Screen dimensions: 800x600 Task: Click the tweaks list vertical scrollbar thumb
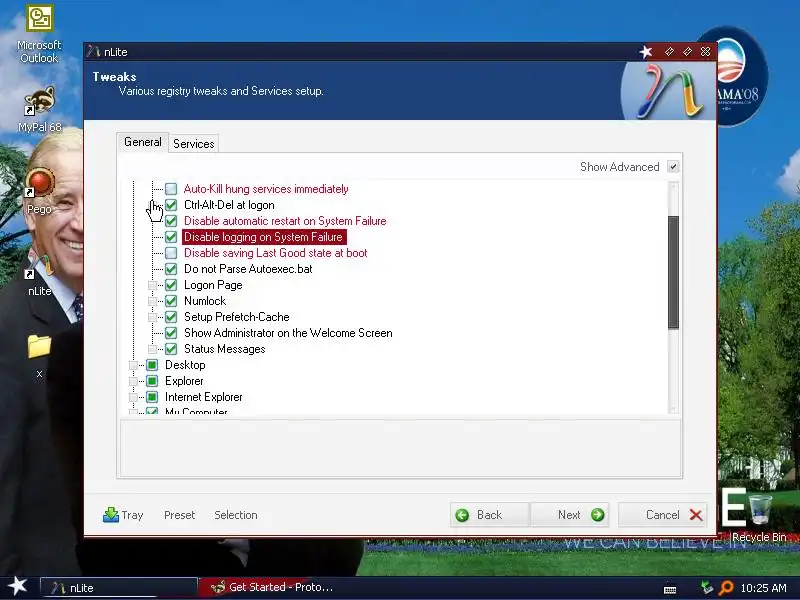[x=673, y=272]
